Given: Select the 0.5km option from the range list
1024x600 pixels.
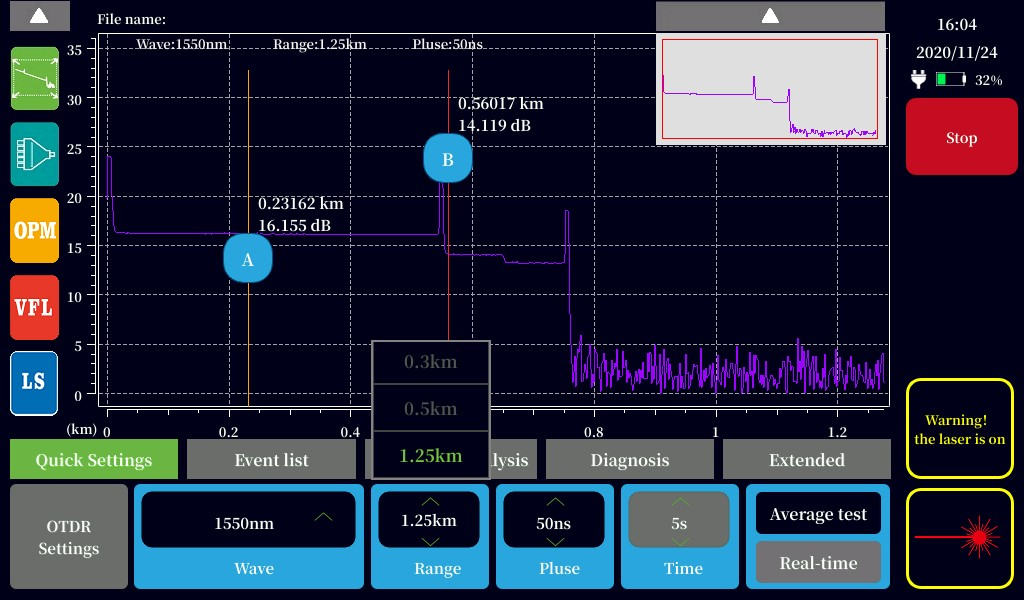Looking at the screenshot, I should [x=430, y=407].
